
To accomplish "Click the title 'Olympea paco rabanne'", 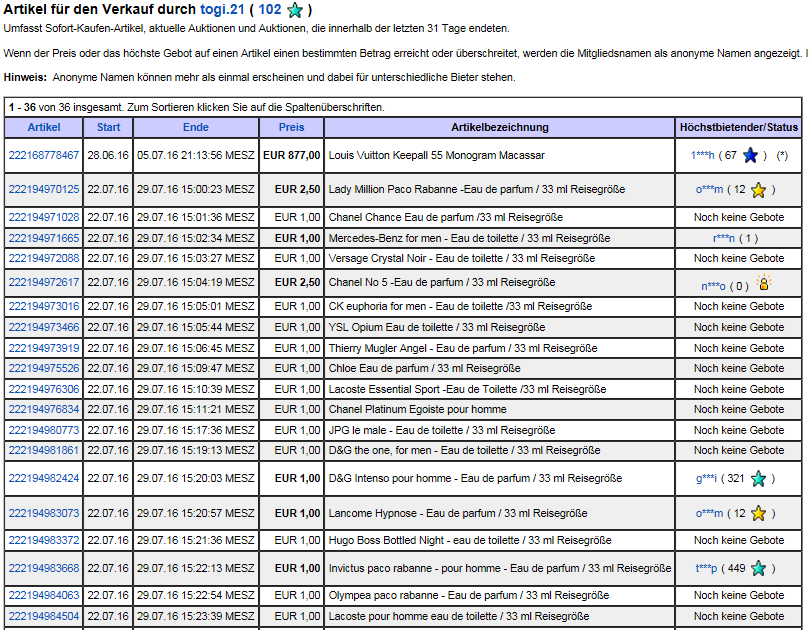I will (383, 595).
